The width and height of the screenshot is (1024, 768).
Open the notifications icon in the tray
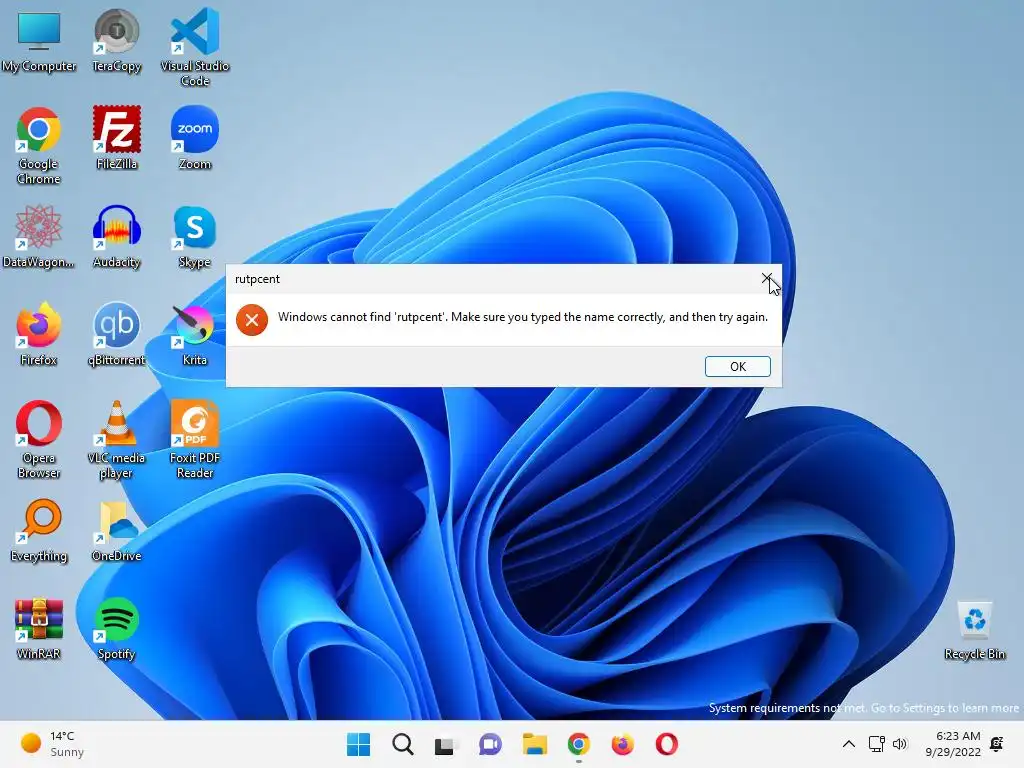[997, 744]
